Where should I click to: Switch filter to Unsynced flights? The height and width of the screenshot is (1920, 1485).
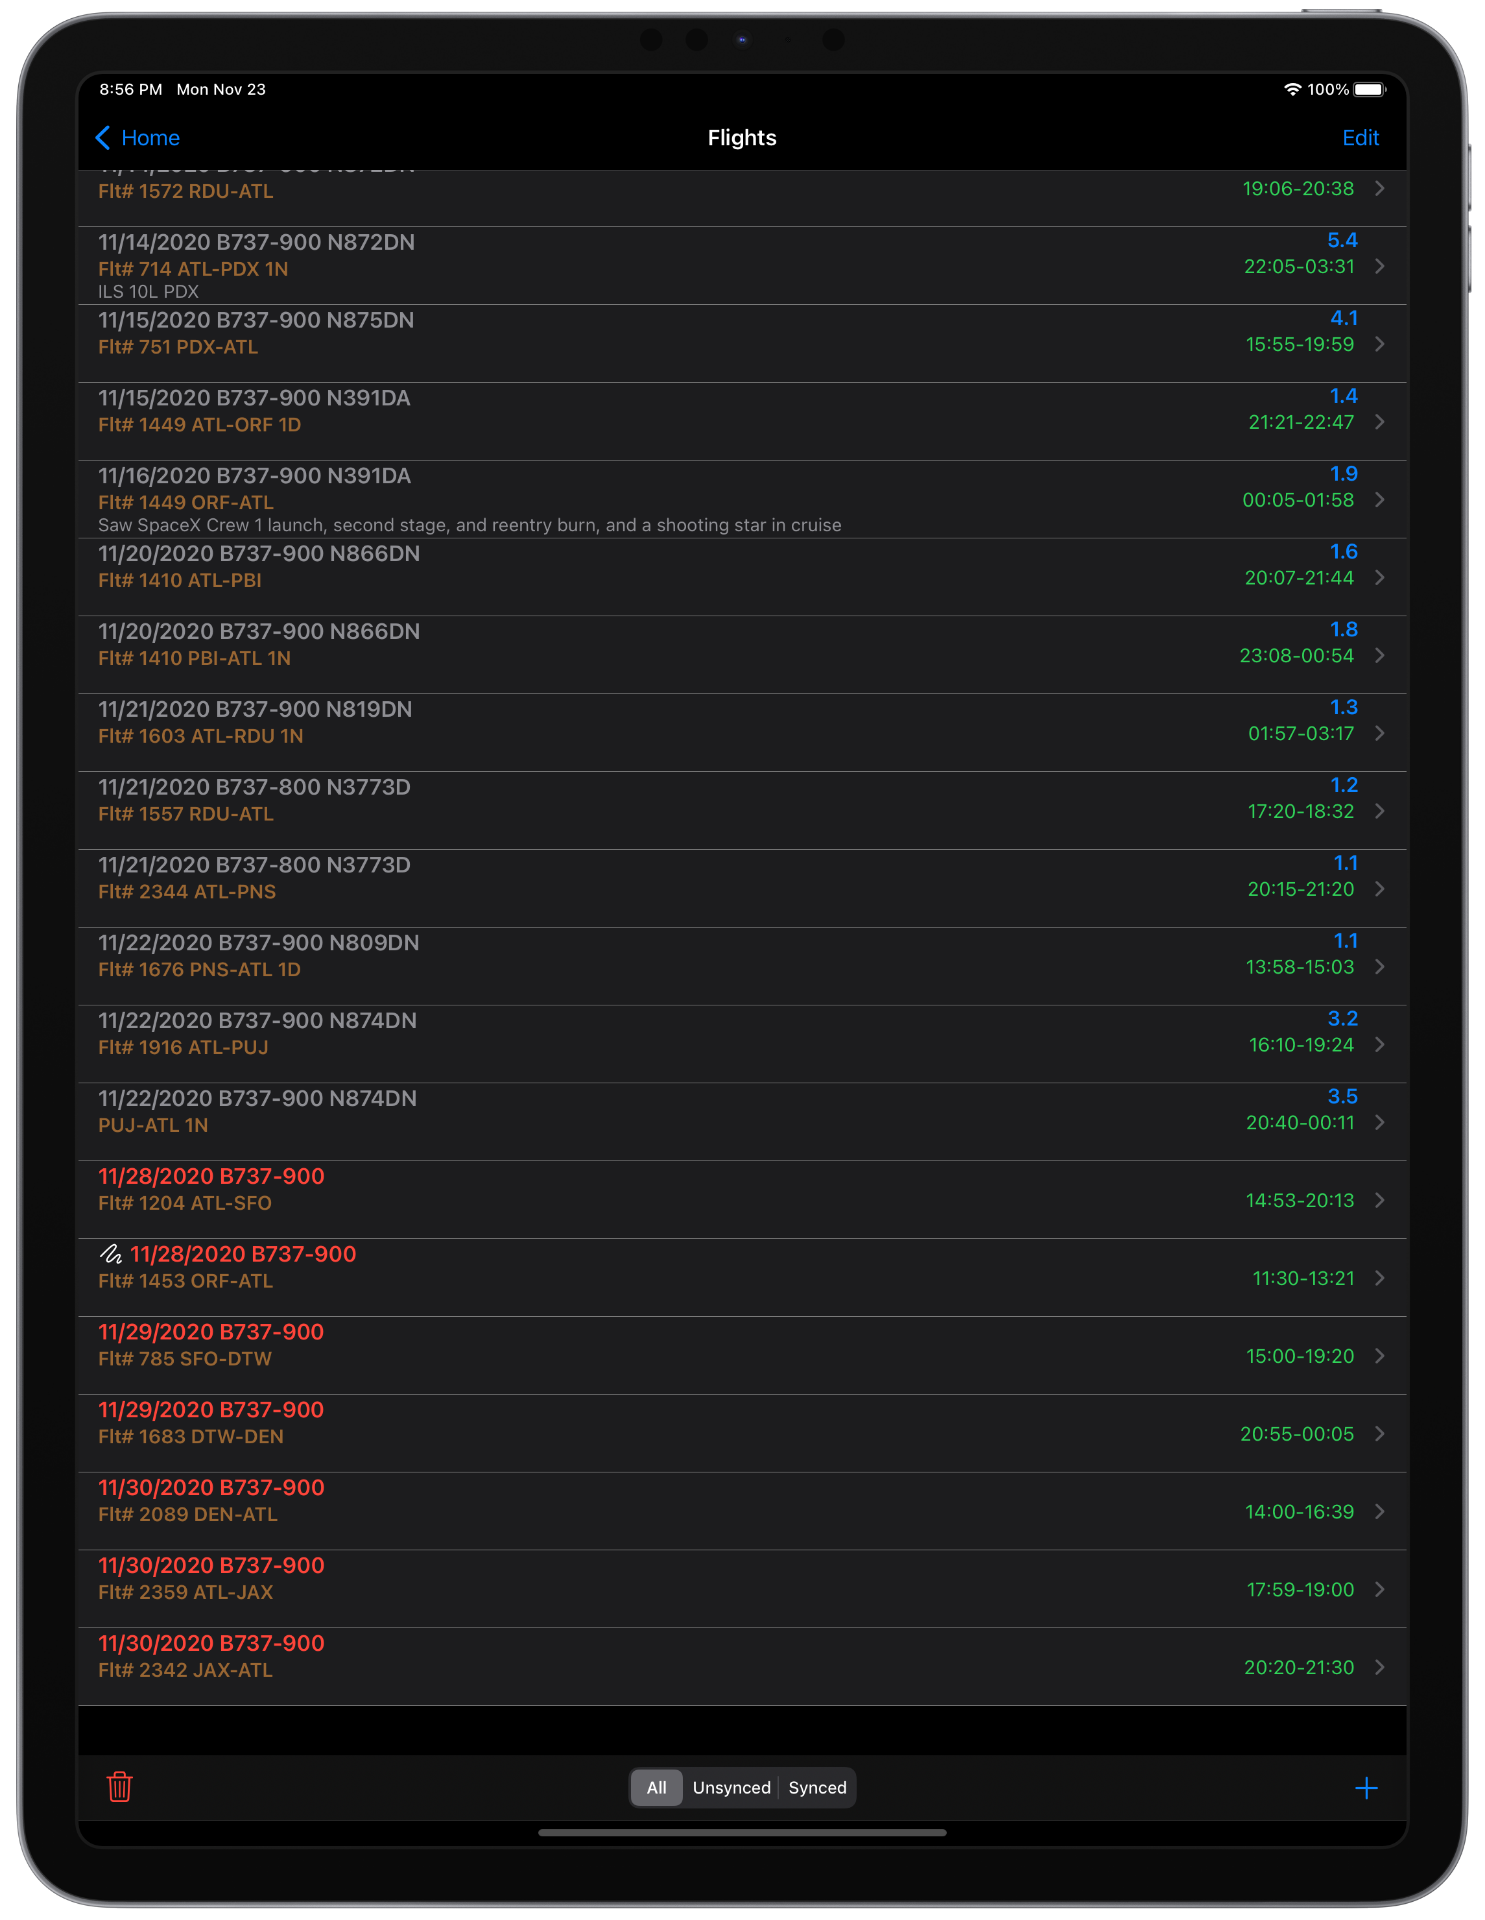732,1787
